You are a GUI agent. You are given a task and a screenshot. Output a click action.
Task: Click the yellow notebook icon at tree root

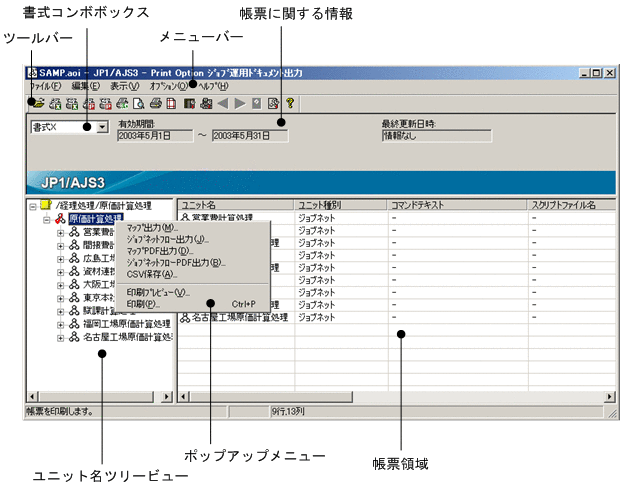pyautogui.click(x=46, y=205)
